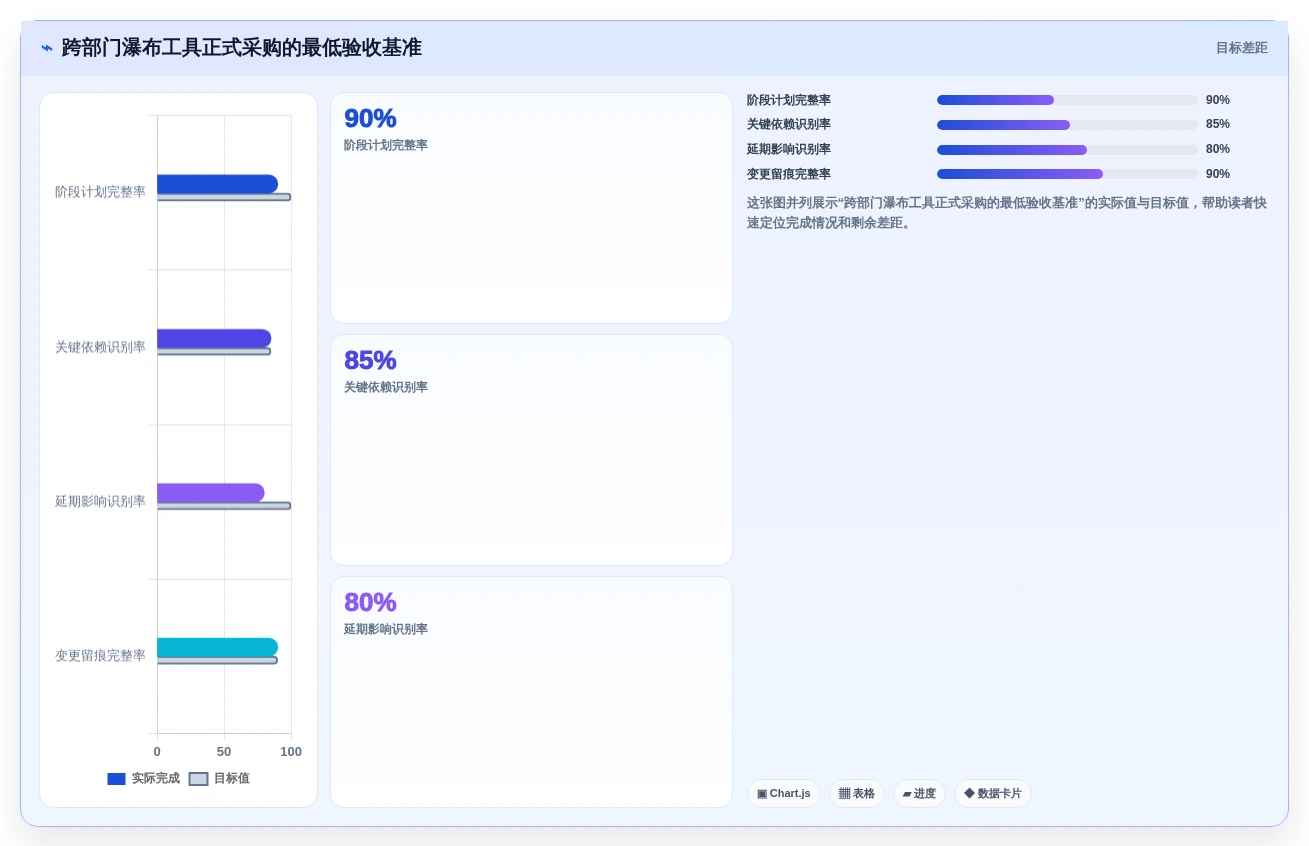Click the 目标差距 label in header
Viewport: 1309px width, 846px height.
(1241, 48)
